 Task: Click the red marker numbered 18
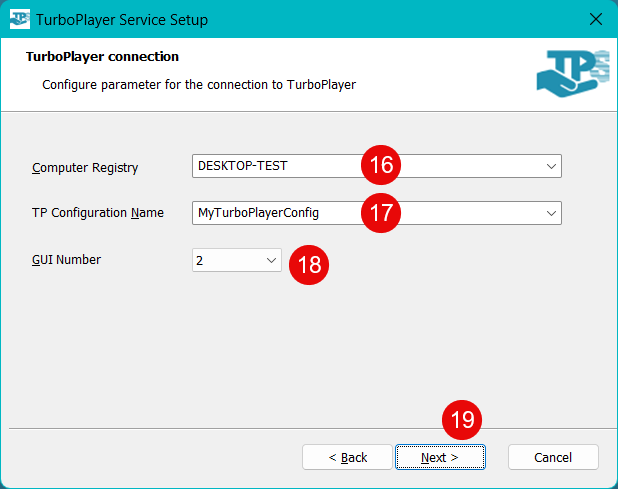click(x=309, y=264)
